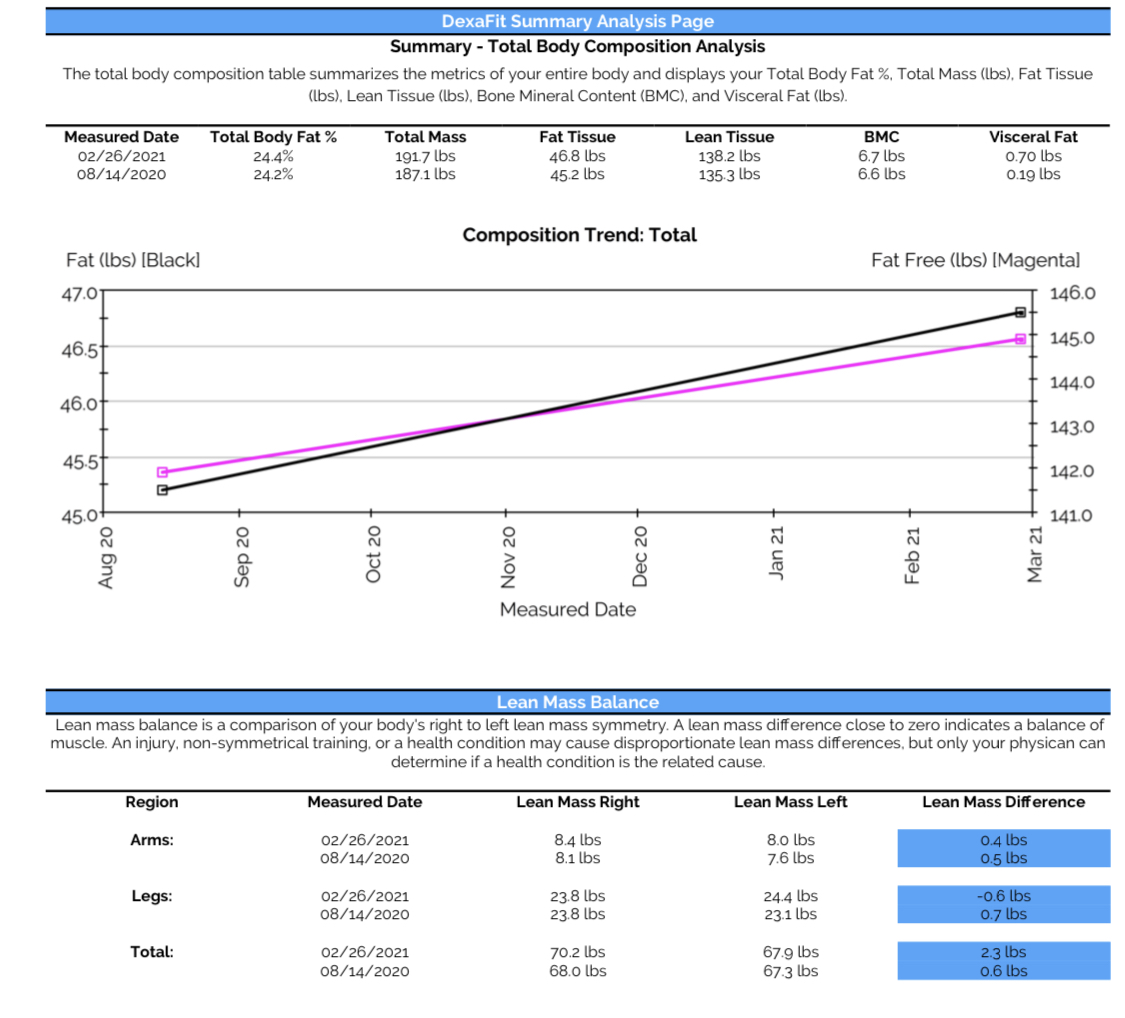Click the Lean Mass Difference column header
The image size is (1125, 1018).
tap(1004, 802)
